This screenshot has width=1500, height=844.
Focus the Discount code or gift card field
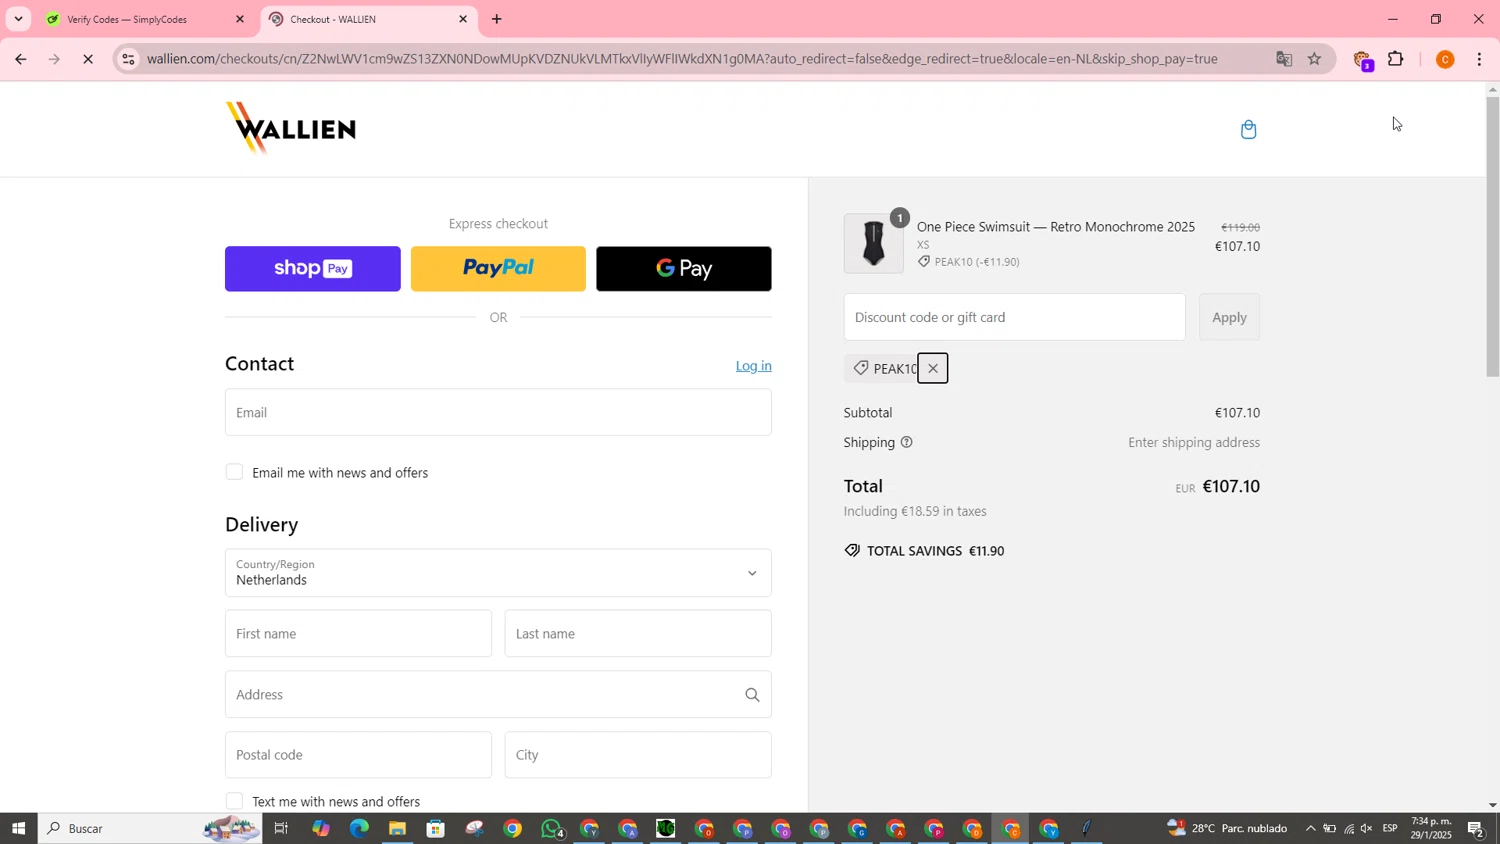pyautogui.click(x=1014, y=317)
